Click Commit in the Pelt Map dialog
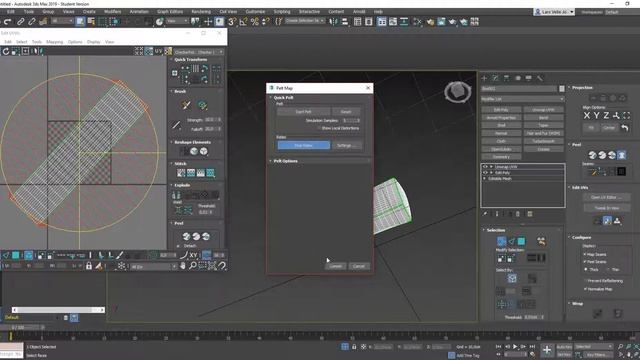Viewport: 640px width, 360px height. coord(336,266)
